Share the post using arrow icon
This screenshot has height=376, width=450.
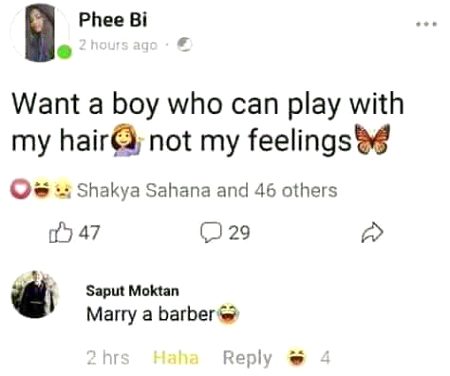[372, 232]
